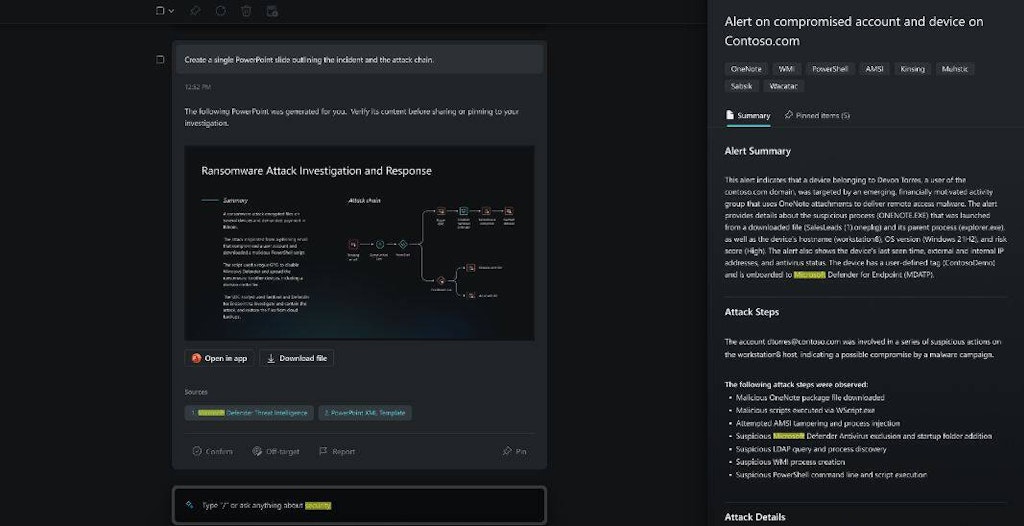Click the Download file button
The image size is (1024, 526).
(296, 358)
